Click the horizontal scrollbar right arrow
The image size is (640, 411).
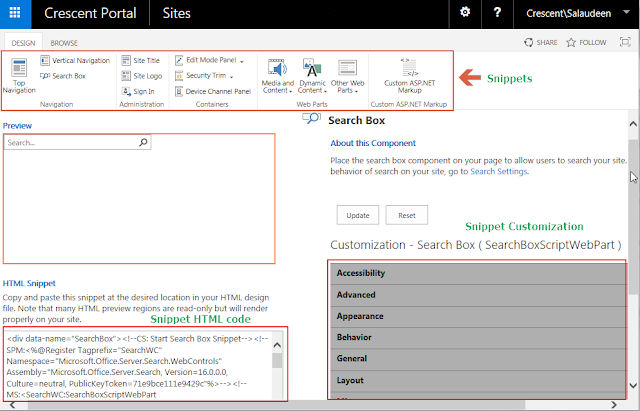[613, 405]
